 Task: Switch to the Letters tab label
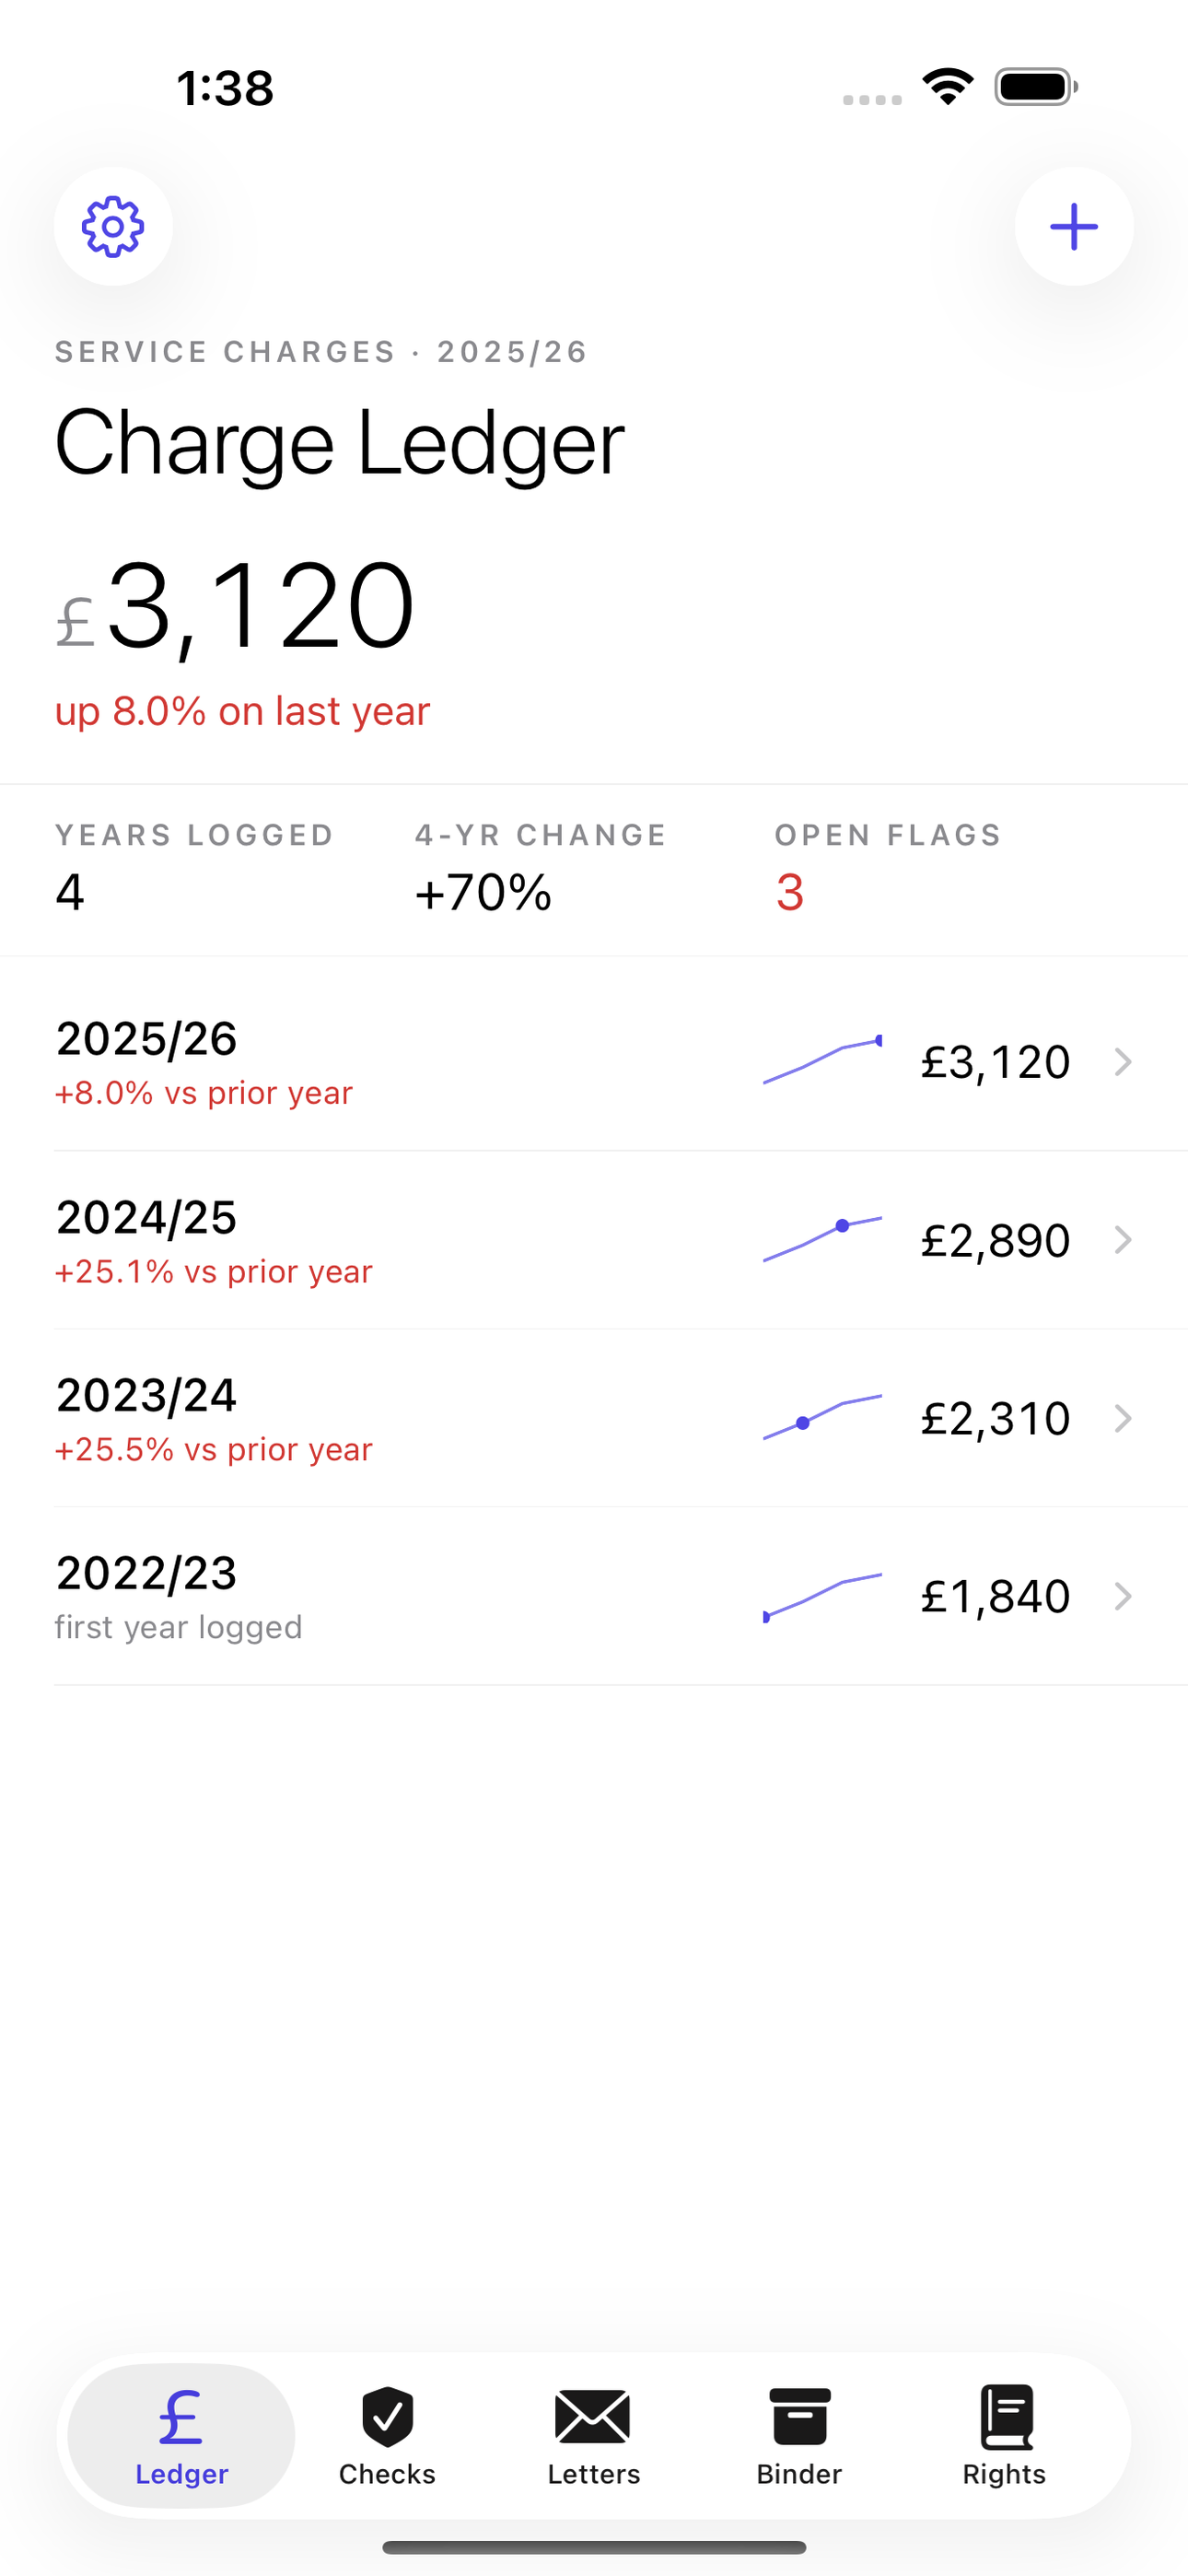tap(593, 2474)
